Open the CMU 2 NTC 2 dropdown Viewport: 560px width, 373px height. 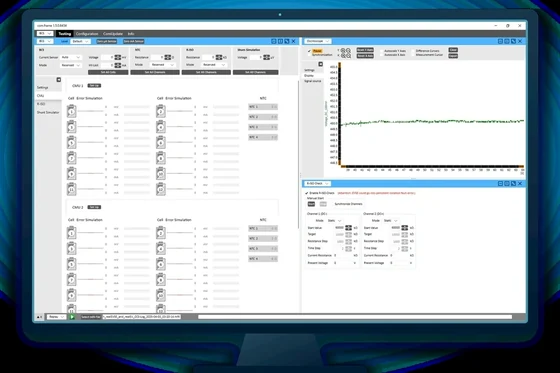coord(263,238)
